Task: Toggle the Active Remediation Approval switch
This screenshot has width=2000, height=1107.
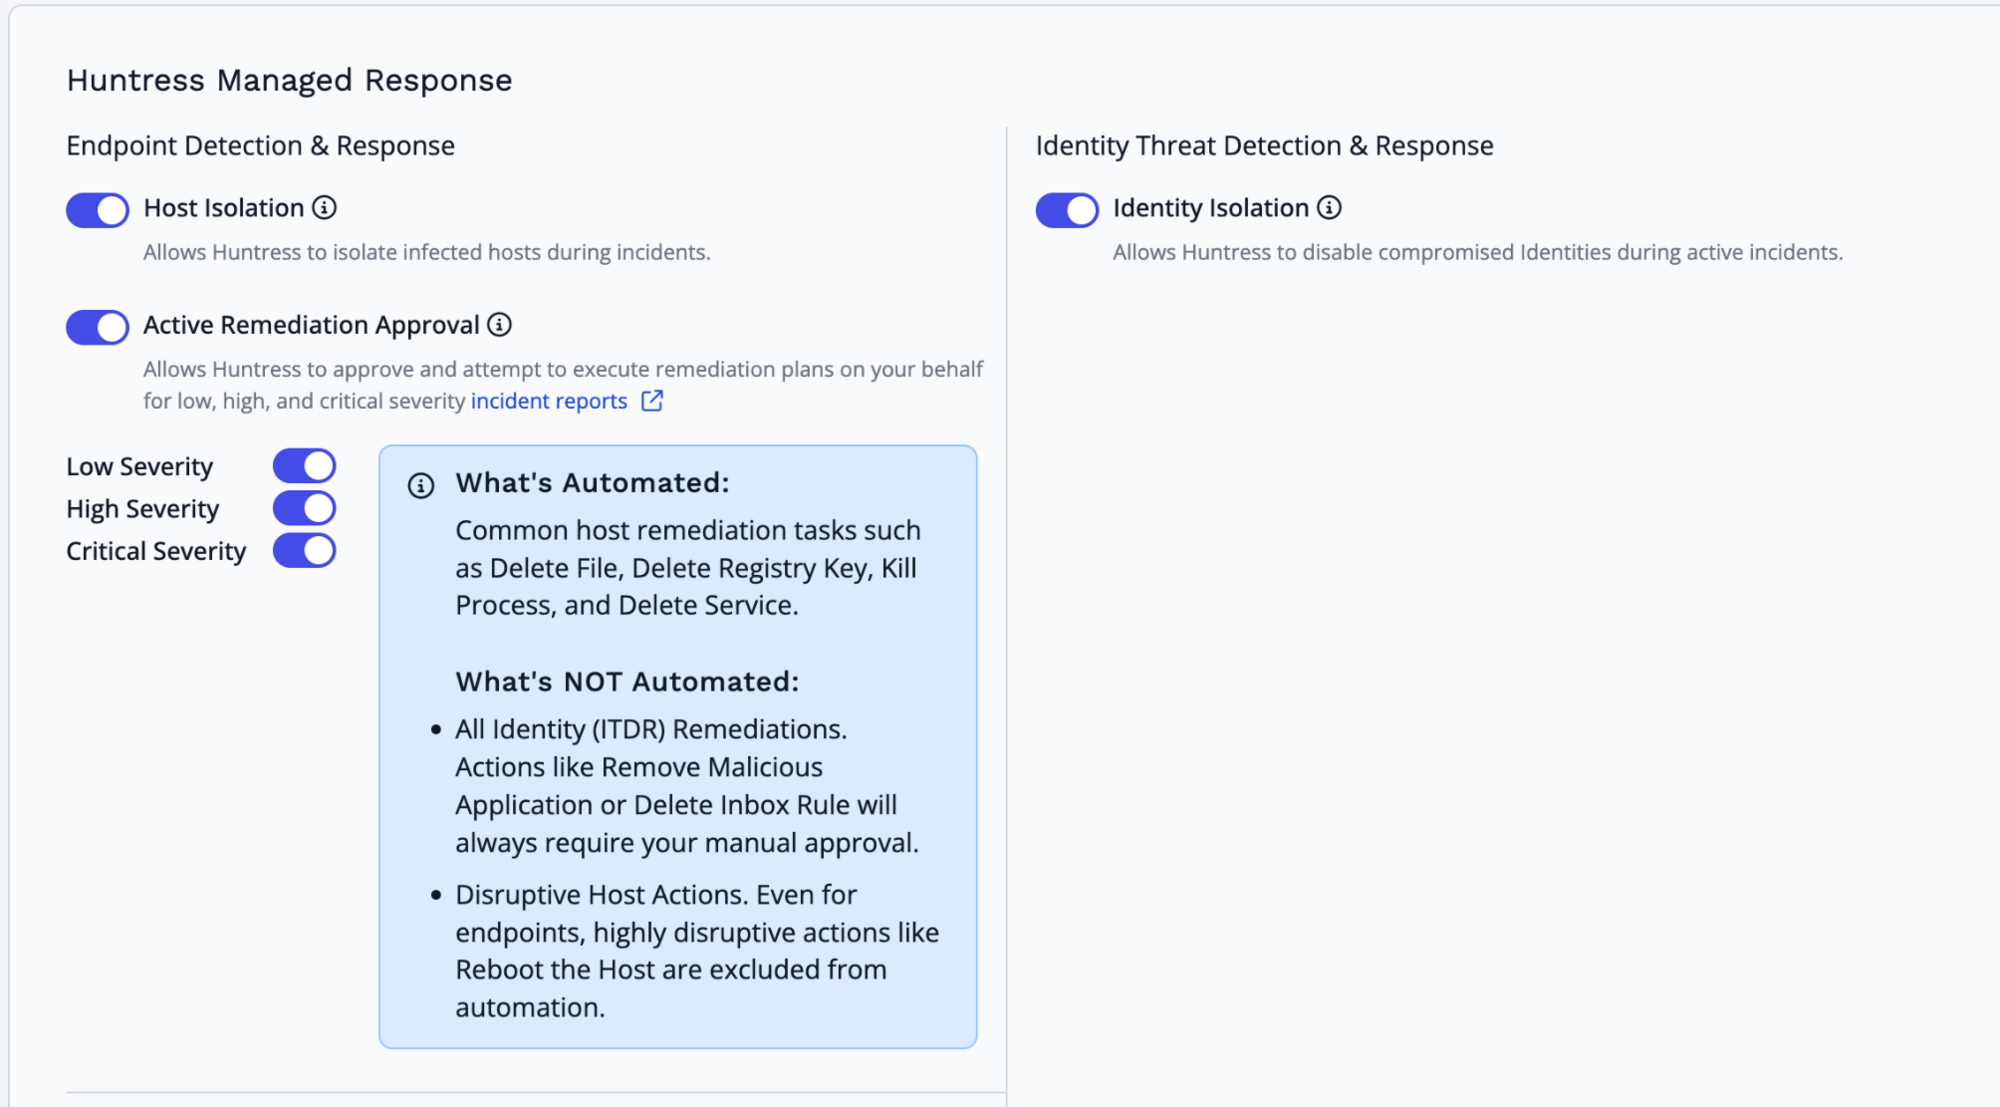Action: [x=97, y=327]
